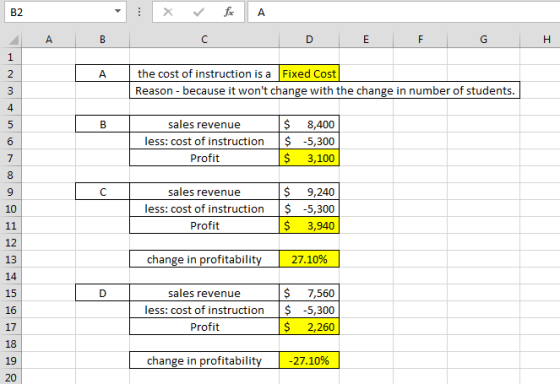
Task: Select row 20 header
Action: 10,377
